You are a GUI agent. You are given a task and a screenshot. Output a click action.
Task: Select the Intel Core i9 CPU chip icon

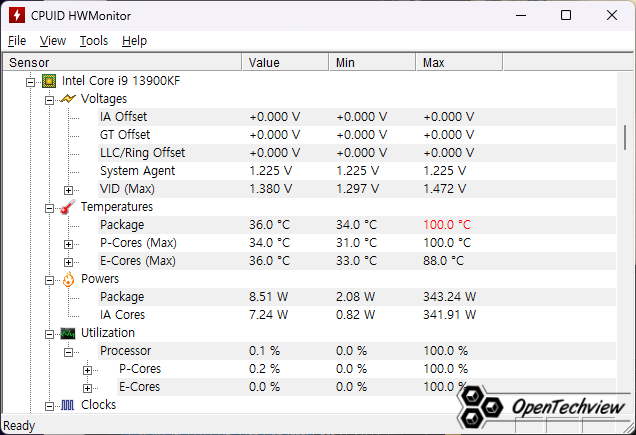[x=49, y=81]
